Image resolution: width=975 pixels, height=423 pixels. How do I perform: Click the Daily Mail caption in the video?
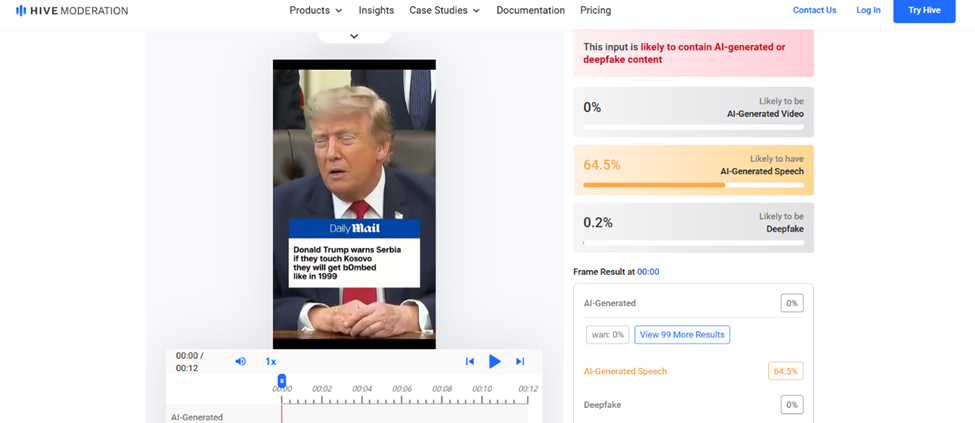[x=354, y=253]
